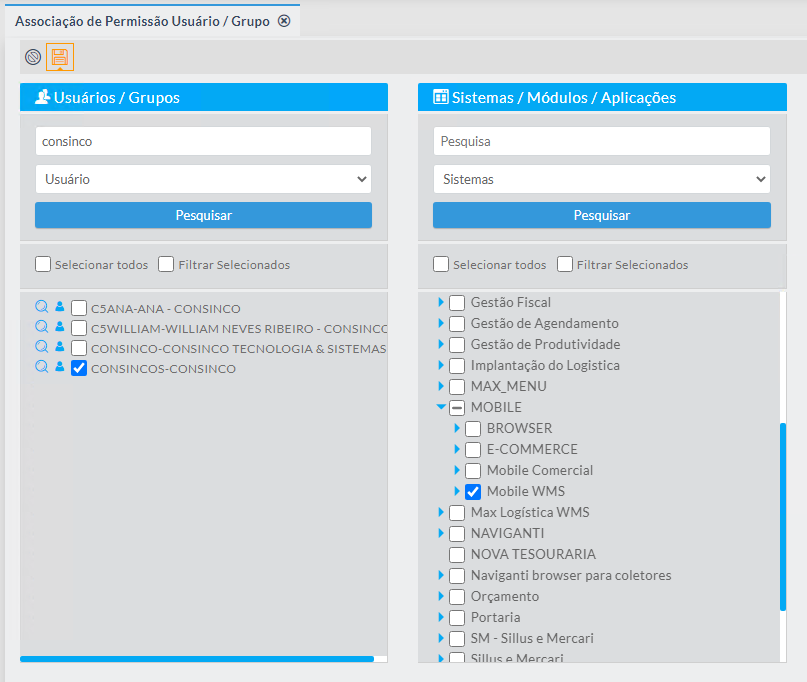Expand the Orçamento tree node
Viewport: 807px width, 682px height.
click(x=441, y=596)
